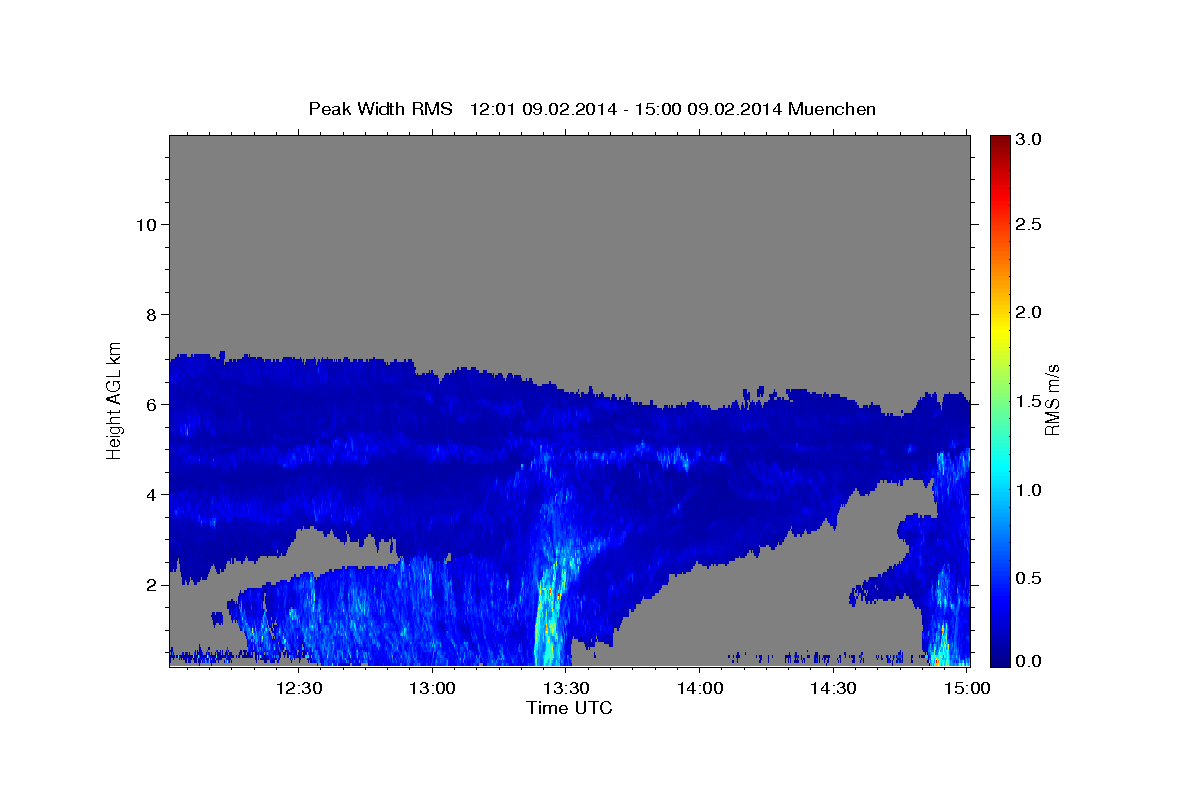Click the colorbar value 1.5
1200x800 pixels.
tap(1031, 401)
